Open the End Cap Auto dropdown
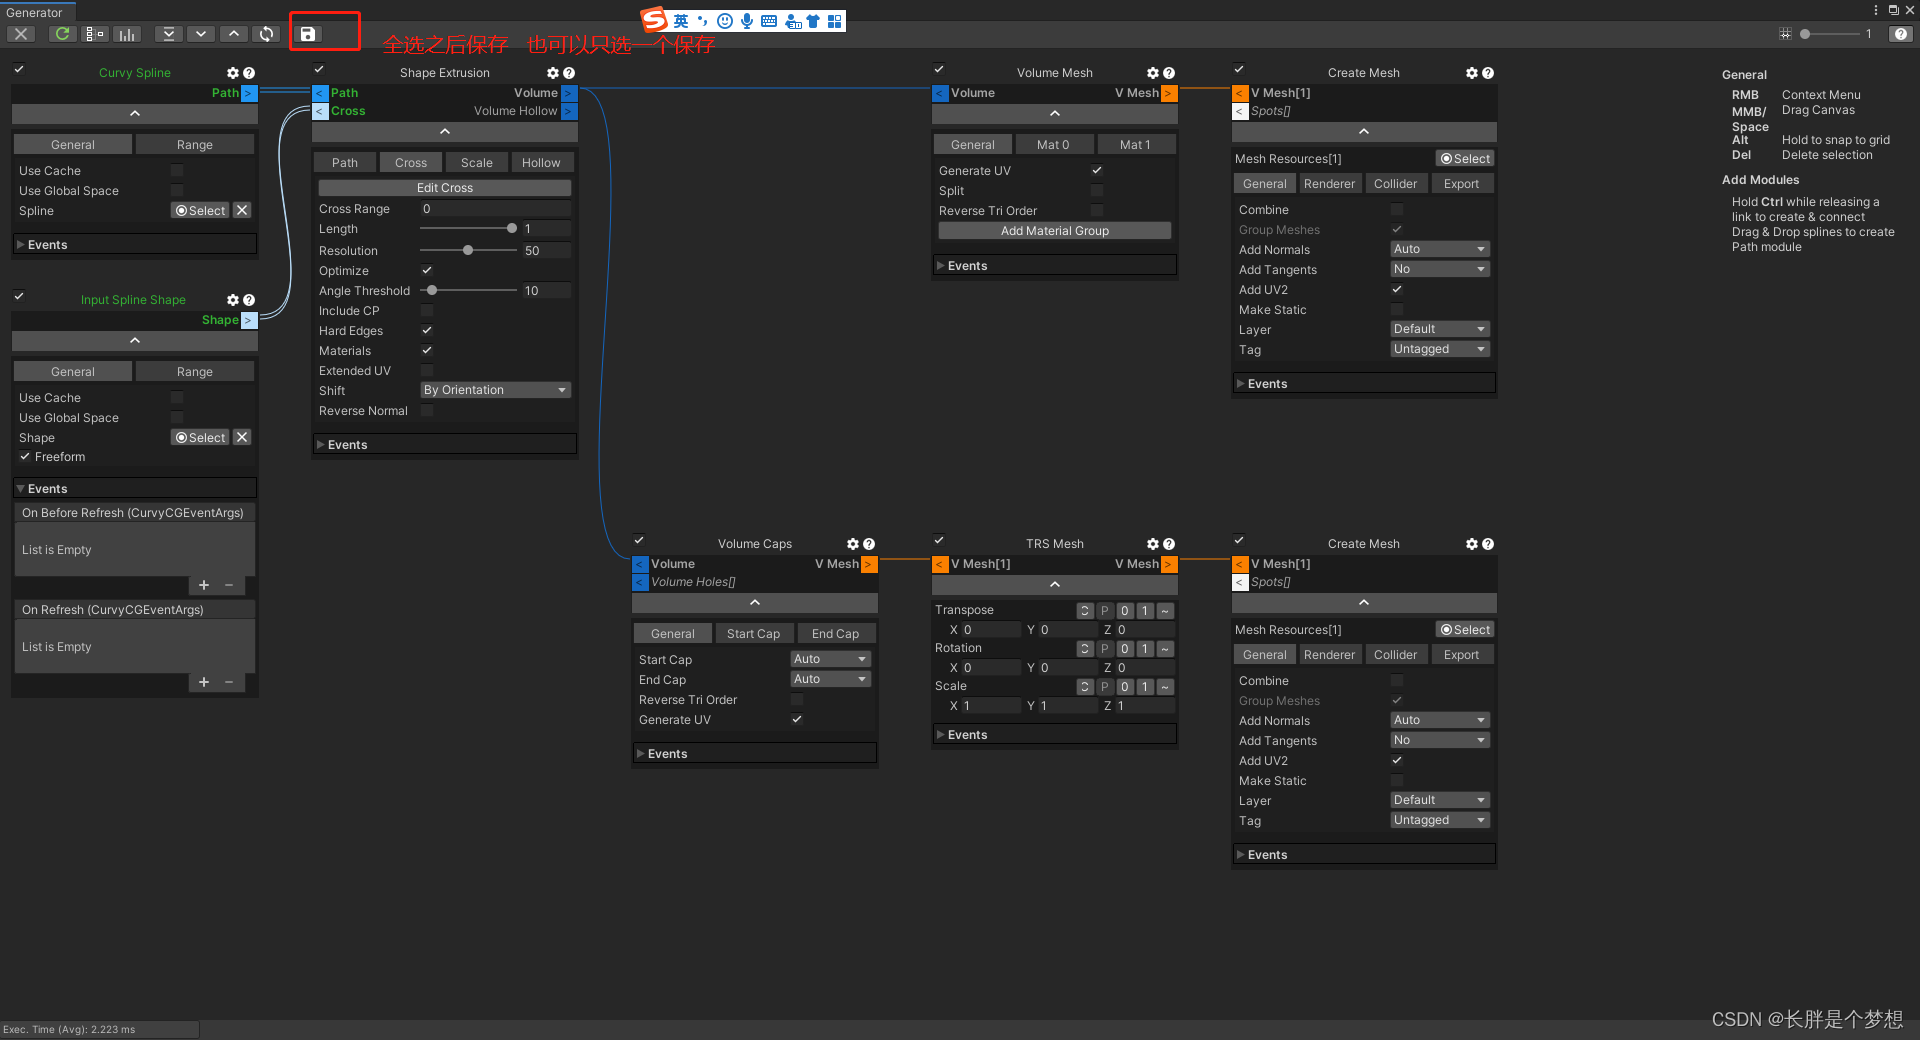The image size is (1920, 1040). pyautogui.click(x=830, y=679)
